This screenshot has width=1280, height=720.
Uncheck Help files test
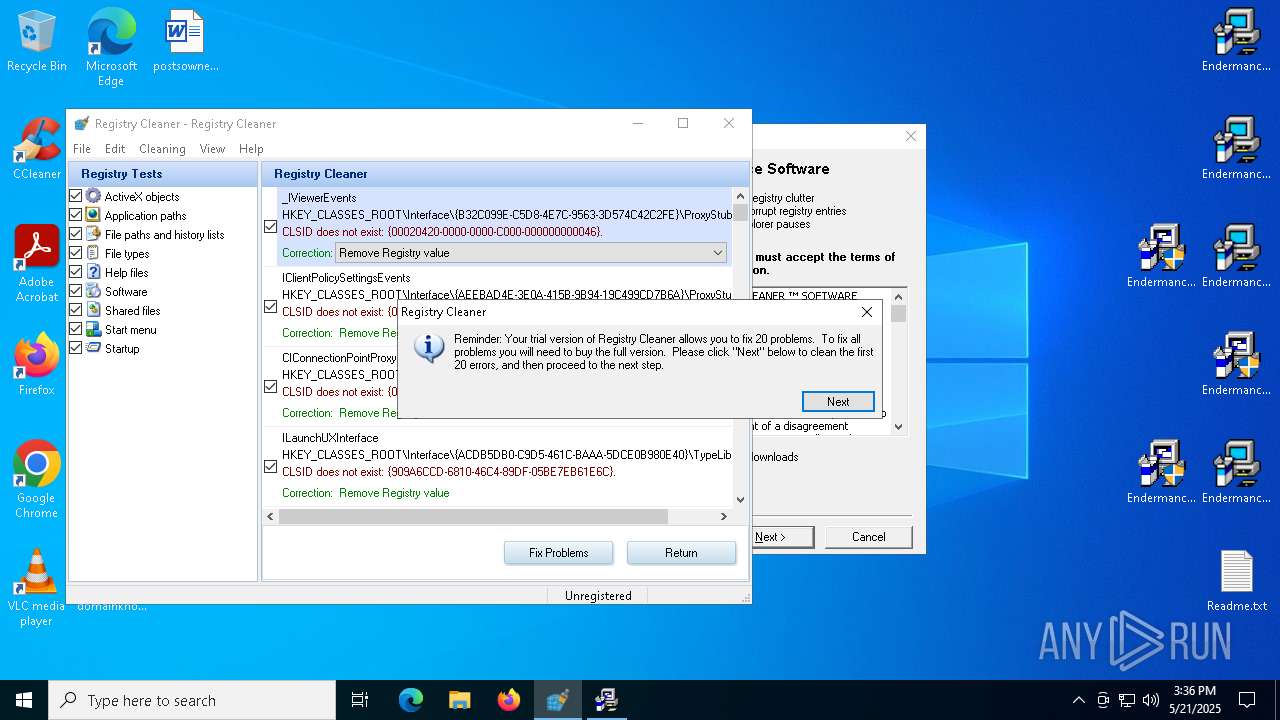[75, 273]
